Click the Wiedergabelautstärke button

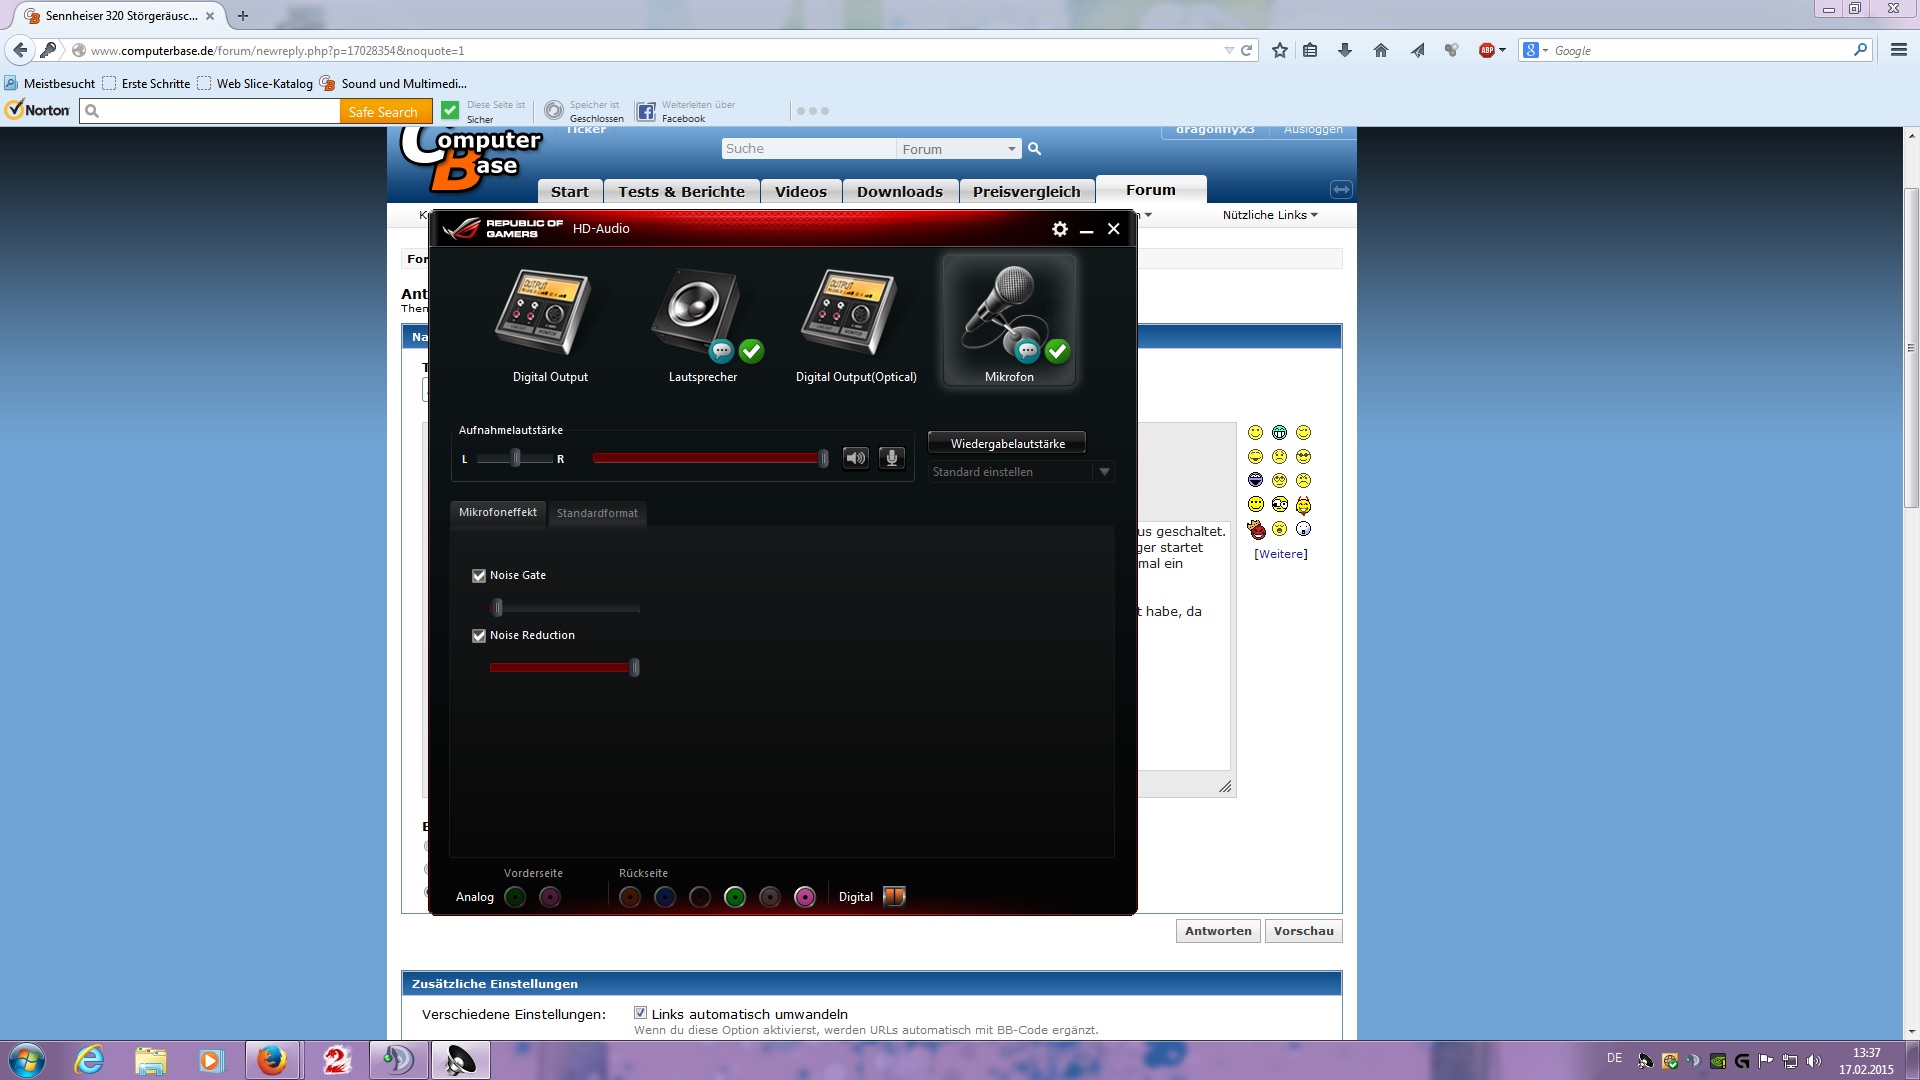click(x=1007, y=443)
